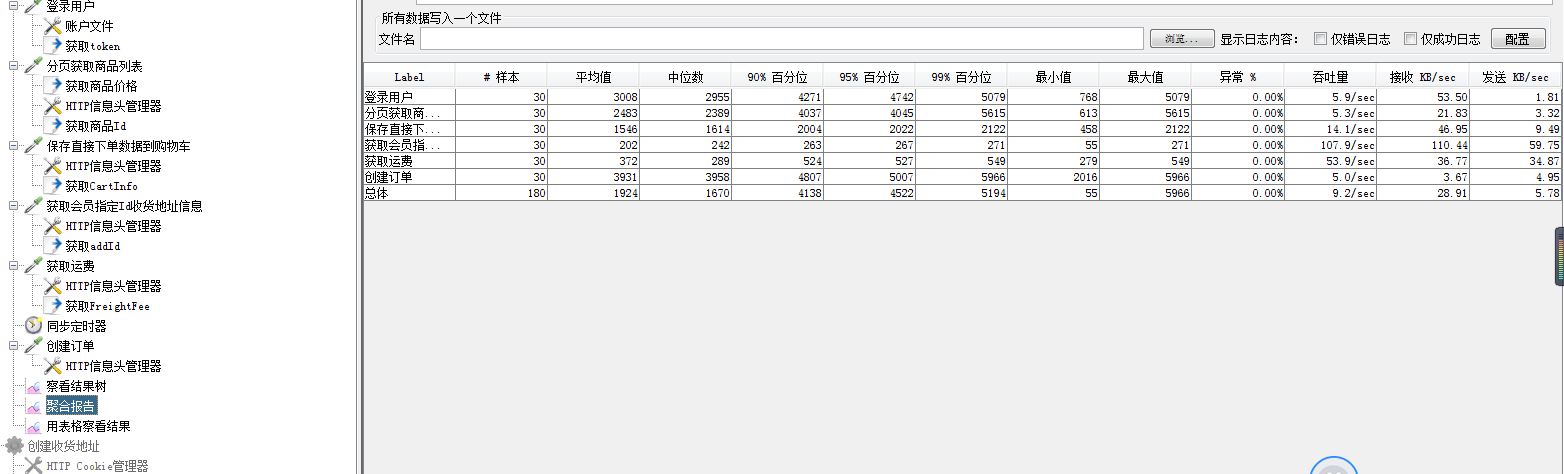Click the 吞吐量 column header
Viewport: 1564px width, 474px height.
click(x=1330, y=77)
